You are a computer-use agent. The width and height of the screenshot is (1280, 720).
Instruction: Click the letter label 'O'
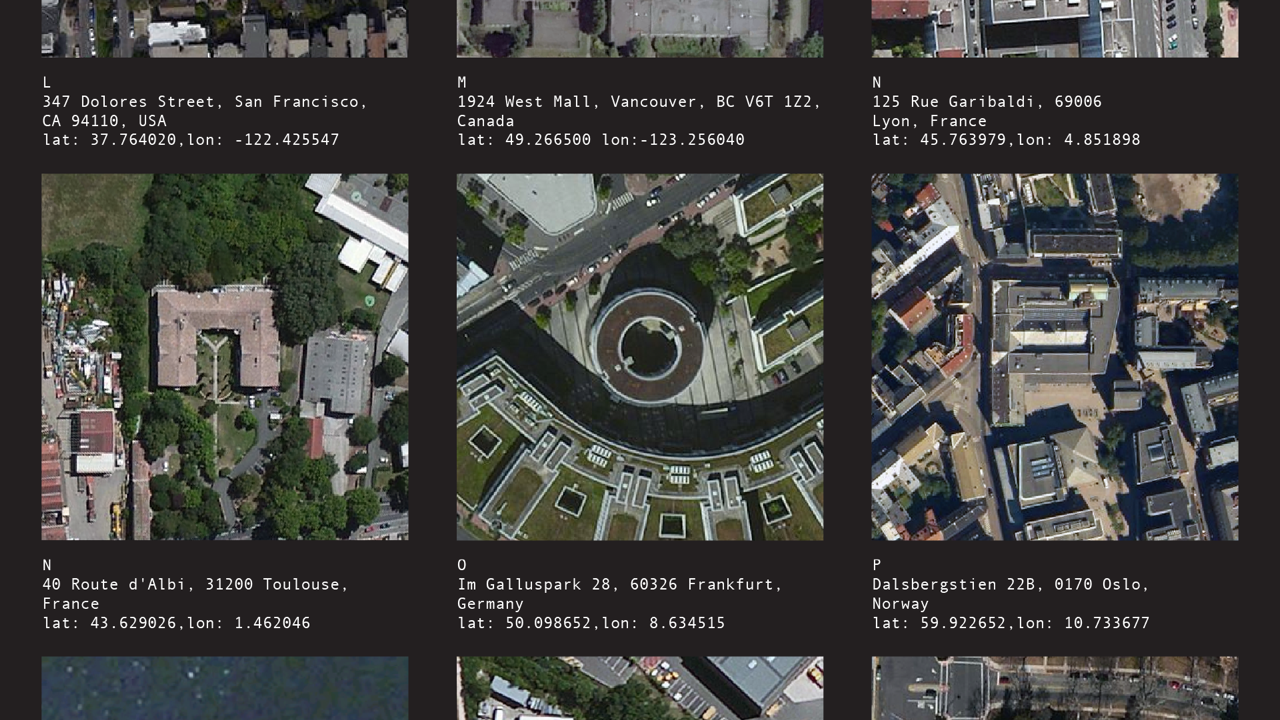(x=462, y=565)
